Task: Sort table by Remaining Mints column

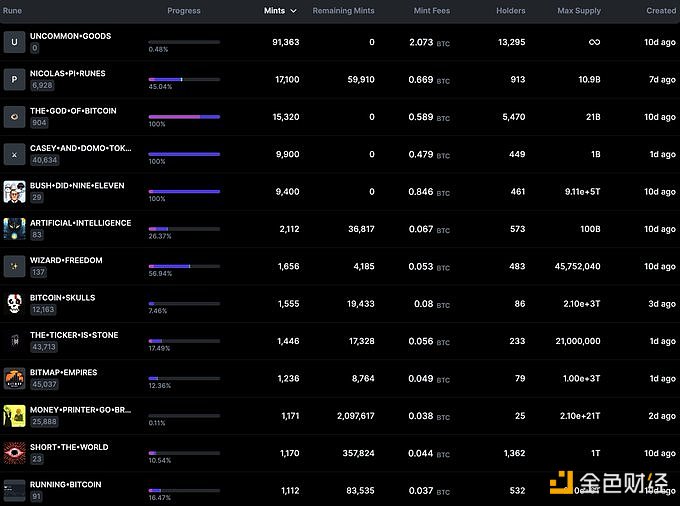Action: 343,10
